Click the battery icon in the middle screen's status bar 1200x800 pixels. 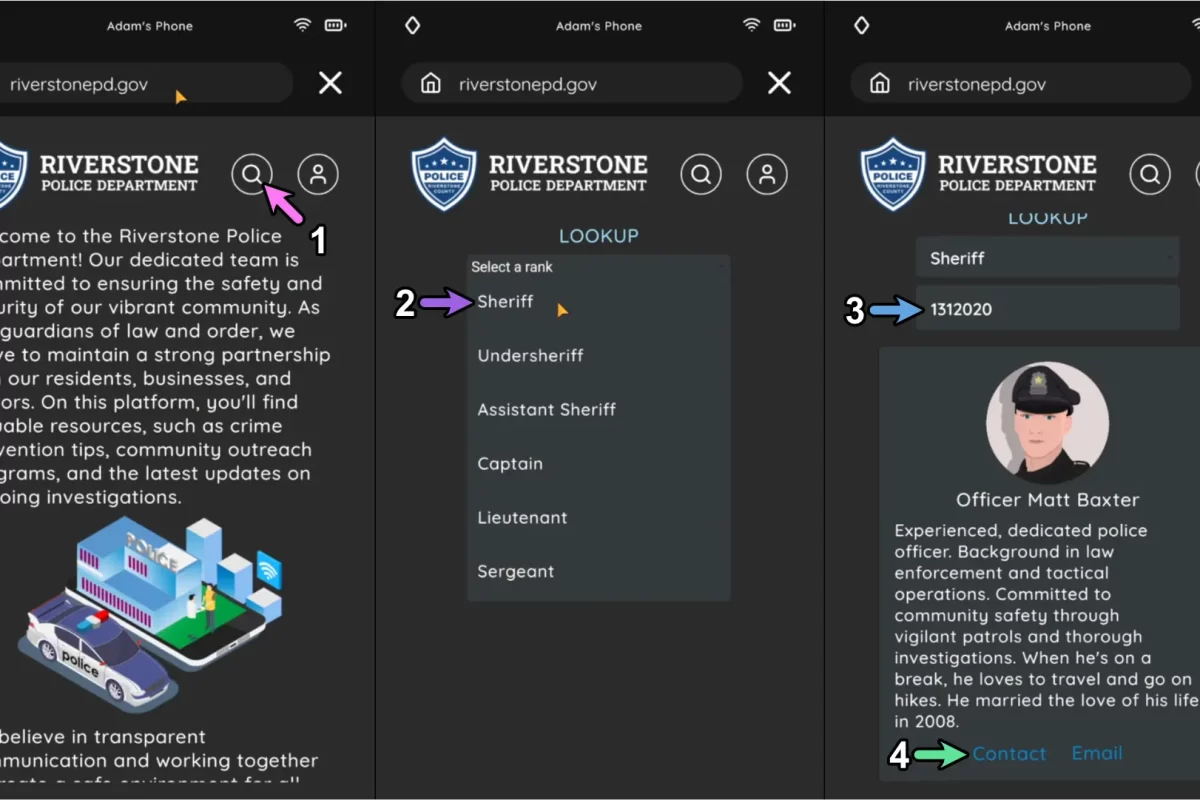click(x=785, y=25)
